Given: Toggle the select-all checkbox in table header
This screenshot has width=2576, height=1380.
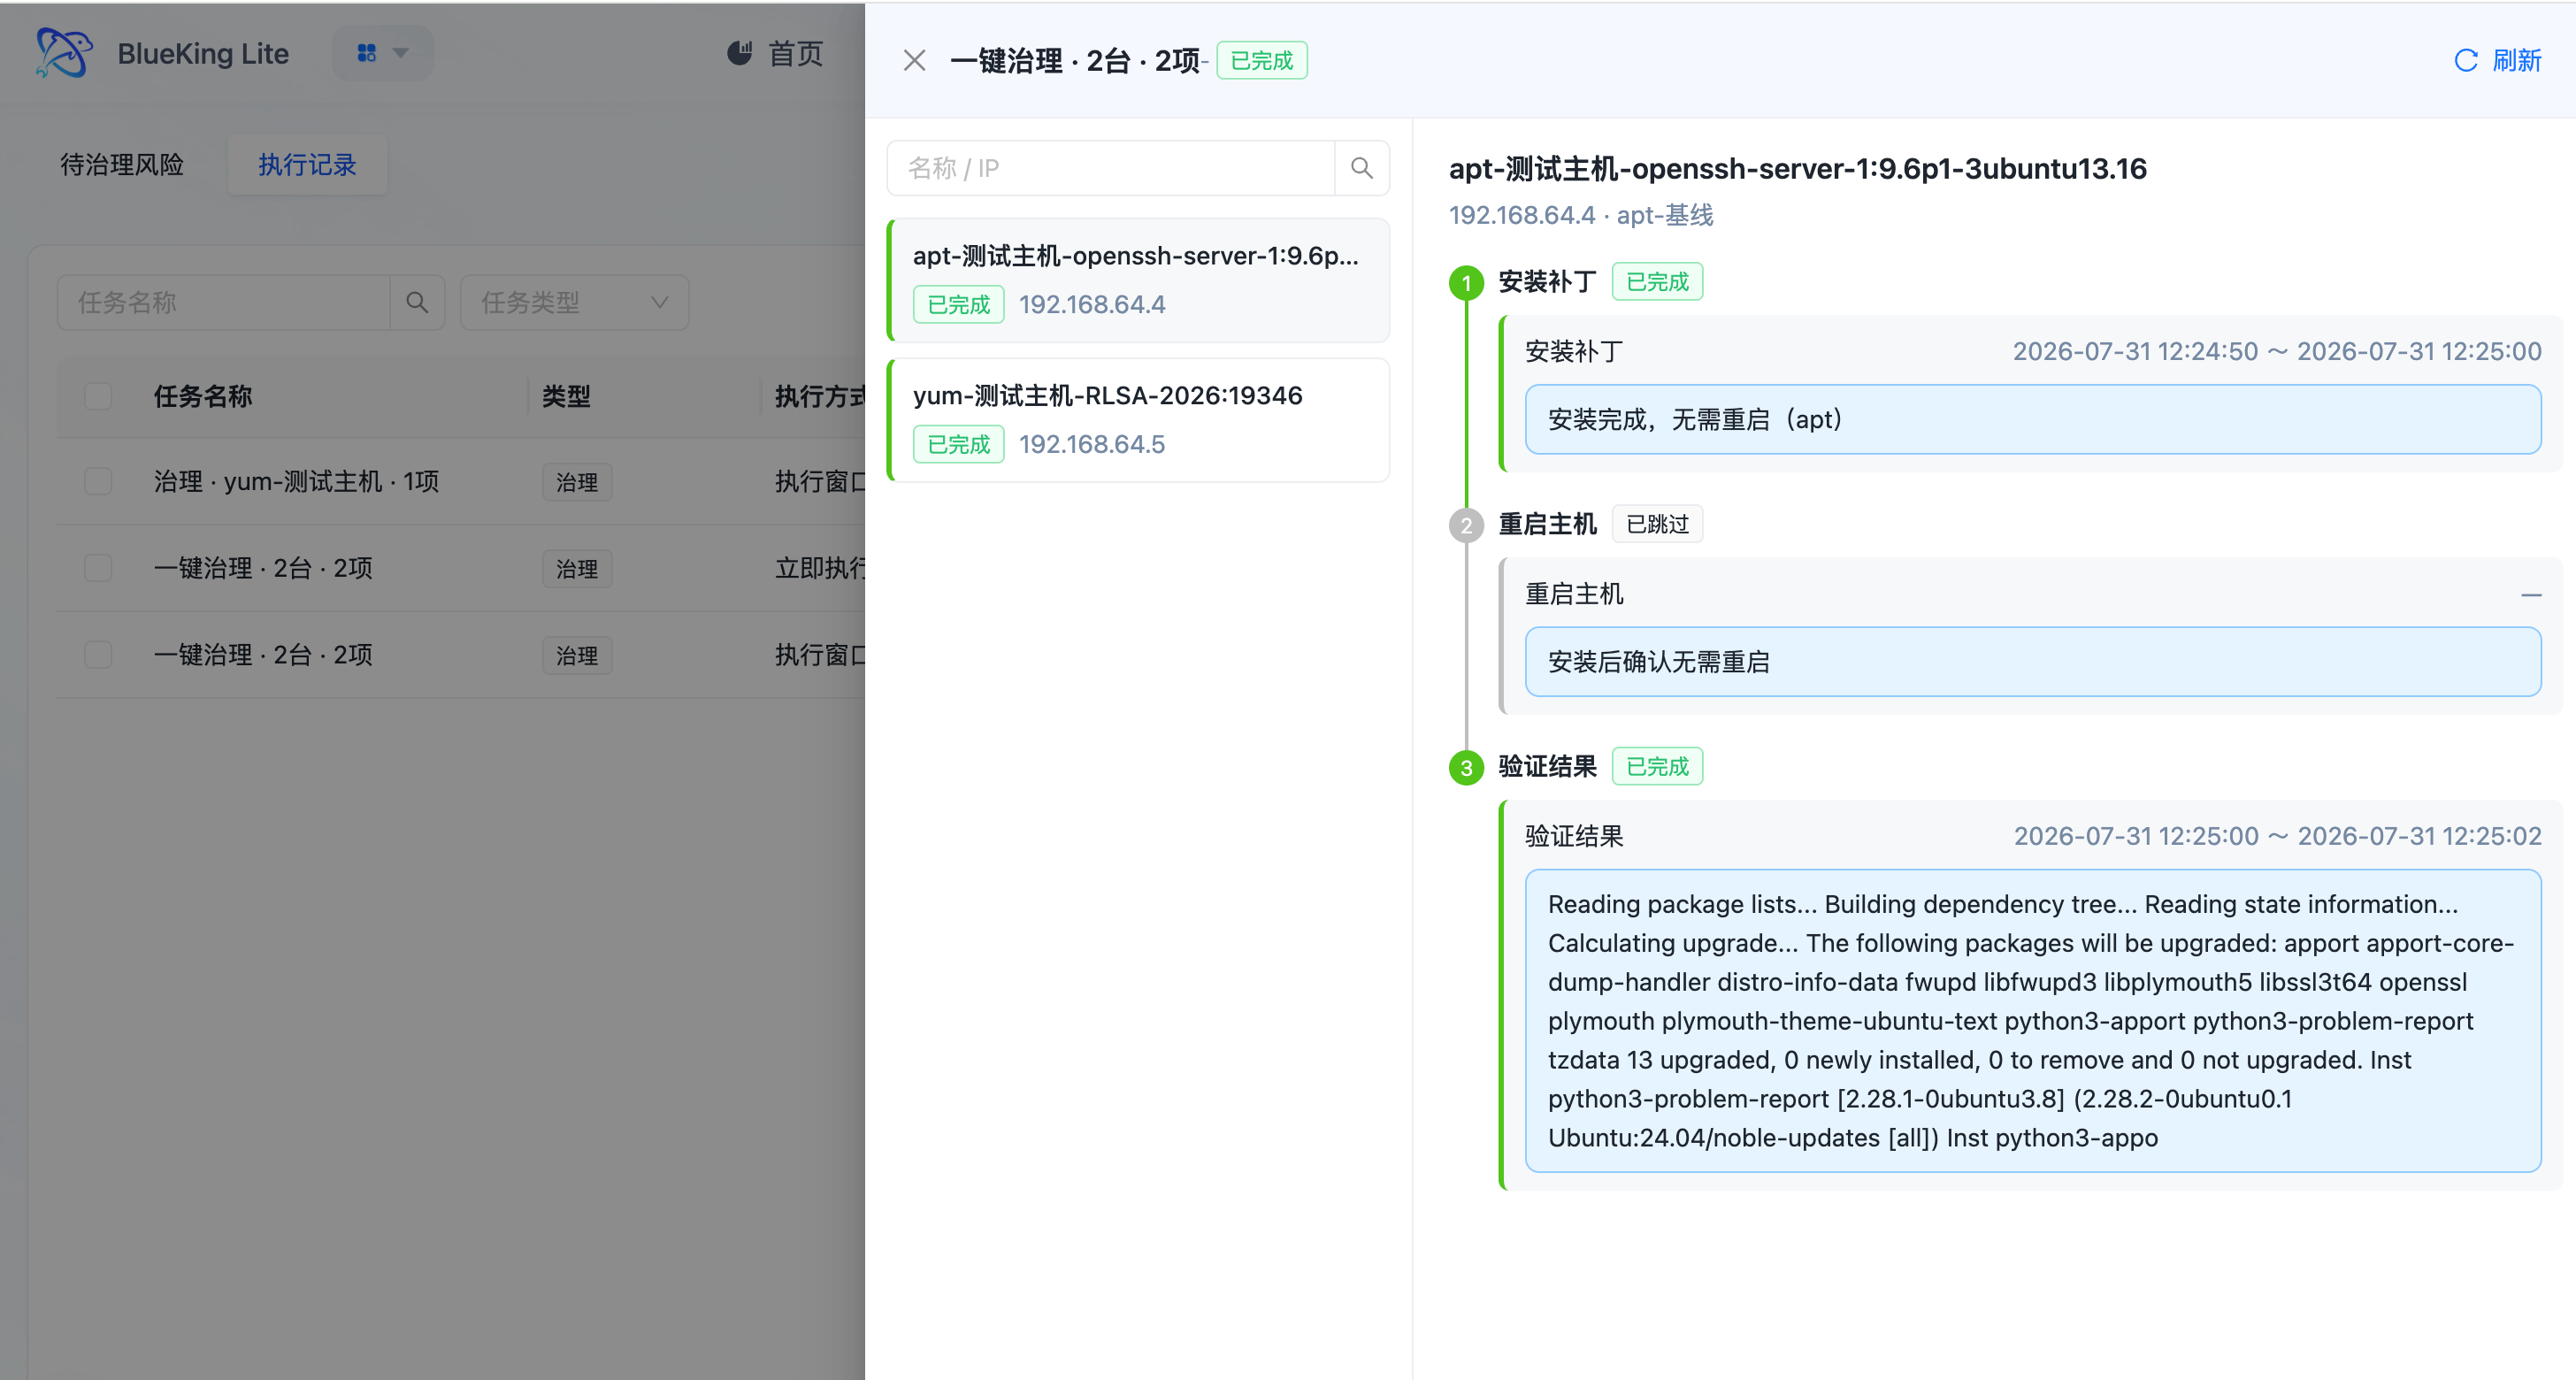Looking at the screenshot, I should (x=98, y=396).
